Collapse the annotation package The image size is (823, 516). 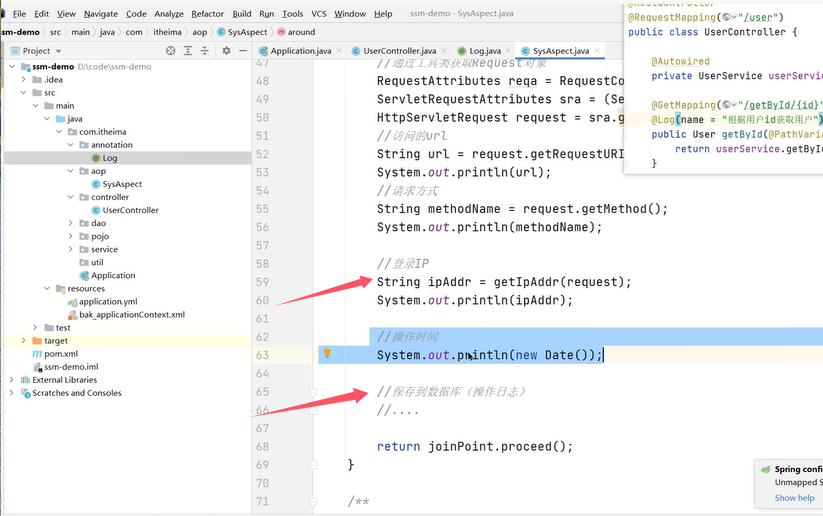click(x=70, y=145)
